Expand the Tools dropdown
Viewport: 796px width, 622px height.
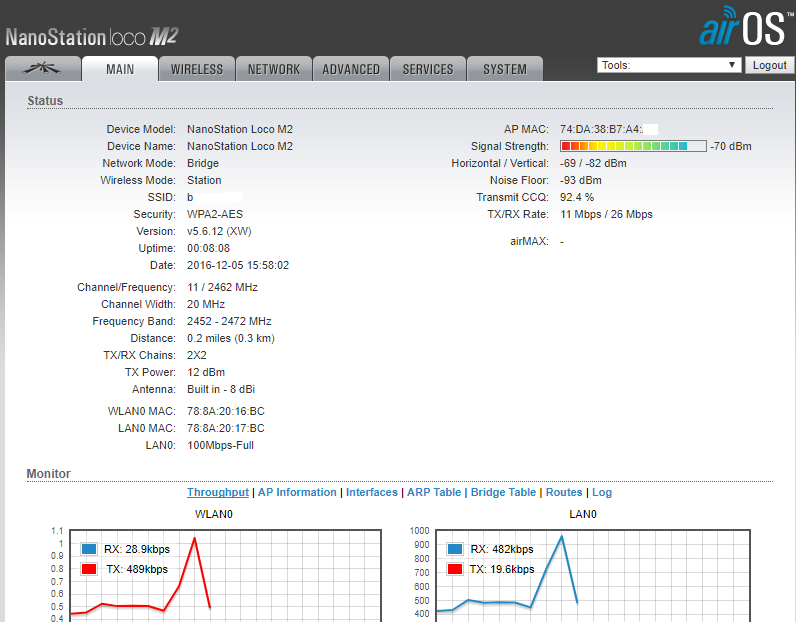pos(669,65)
